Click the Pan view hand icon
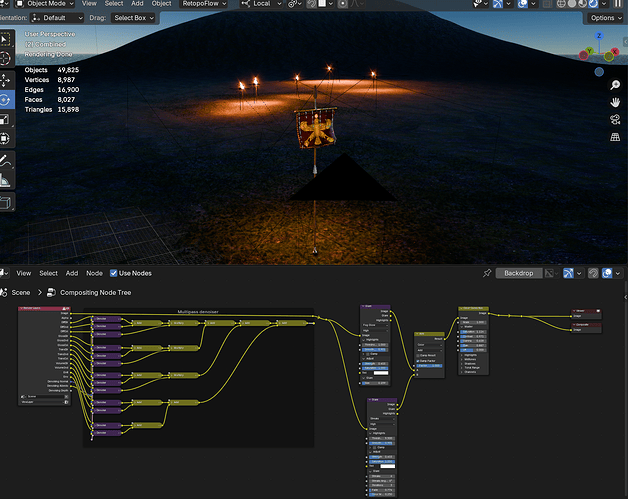Screen dimensions: 628x499 pyautogui.click(x=615, y=103)
